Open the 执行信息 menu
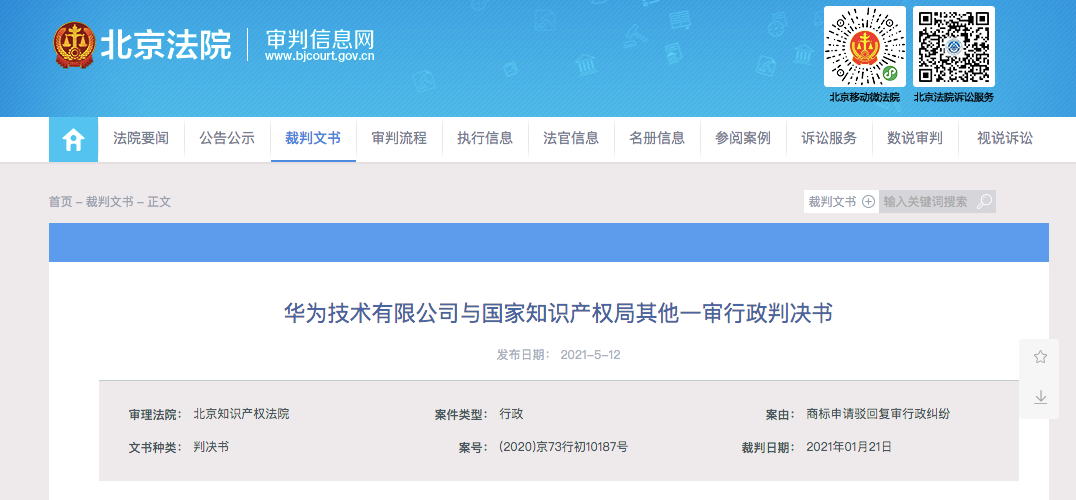 pos(485,139)
